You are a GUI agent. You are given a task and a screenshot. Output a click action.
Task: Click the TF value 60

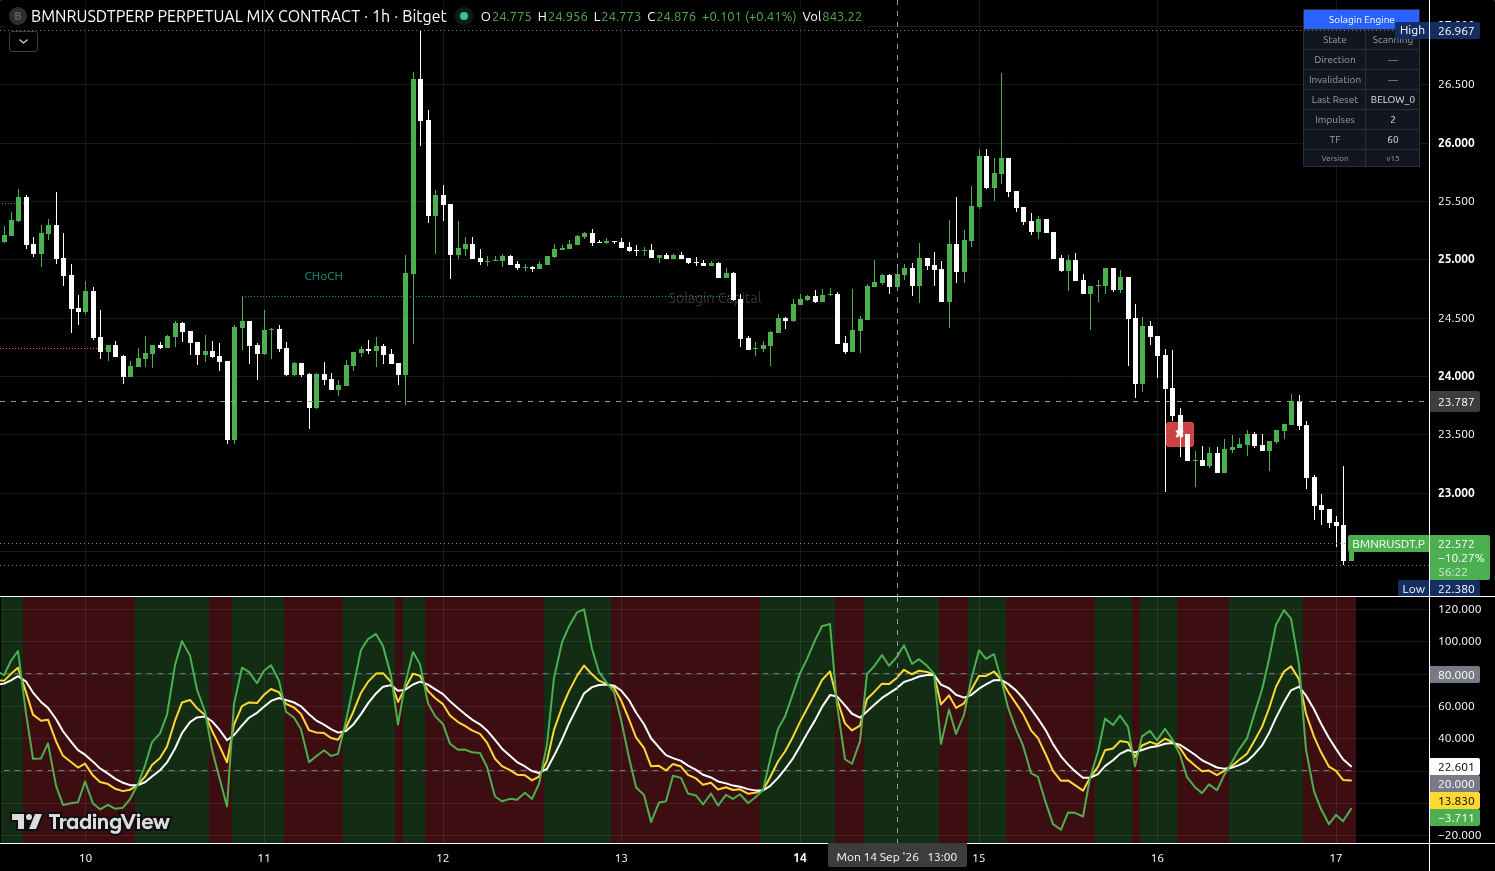(1393, 140)
